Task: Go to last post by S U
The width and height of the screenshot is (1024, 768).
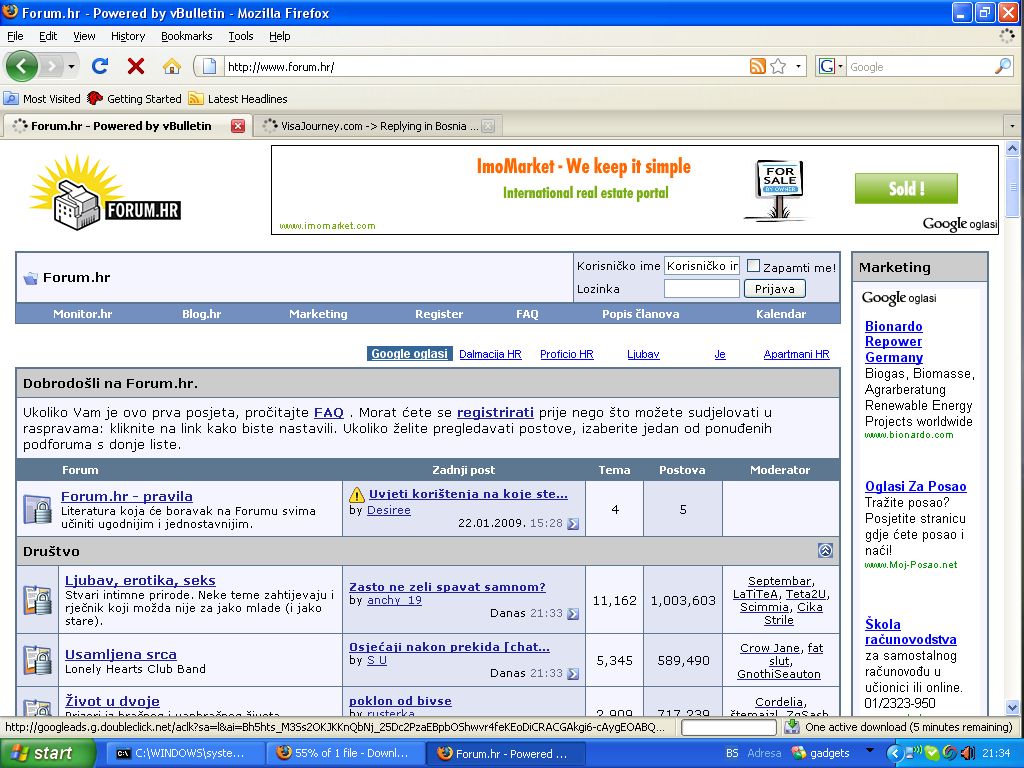Action: 573,674
